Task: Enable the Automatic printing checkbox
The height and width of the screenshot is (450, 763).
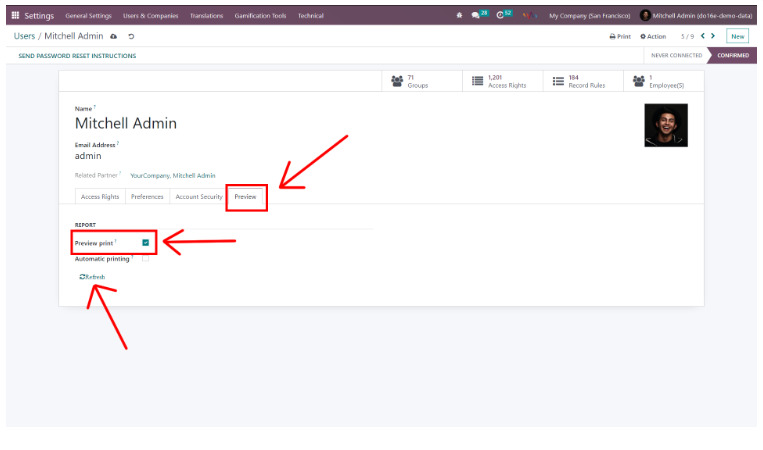Action: pos(146,258)
